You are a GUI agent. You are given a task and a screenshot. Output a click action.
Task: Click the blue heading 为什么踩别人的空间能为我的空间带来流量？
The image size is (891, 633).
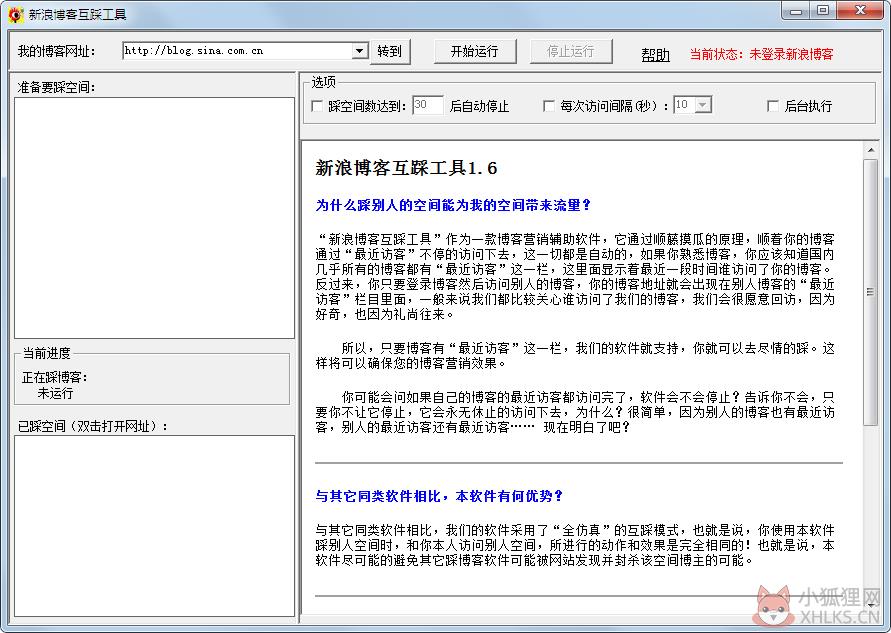[x=453, y=206]
